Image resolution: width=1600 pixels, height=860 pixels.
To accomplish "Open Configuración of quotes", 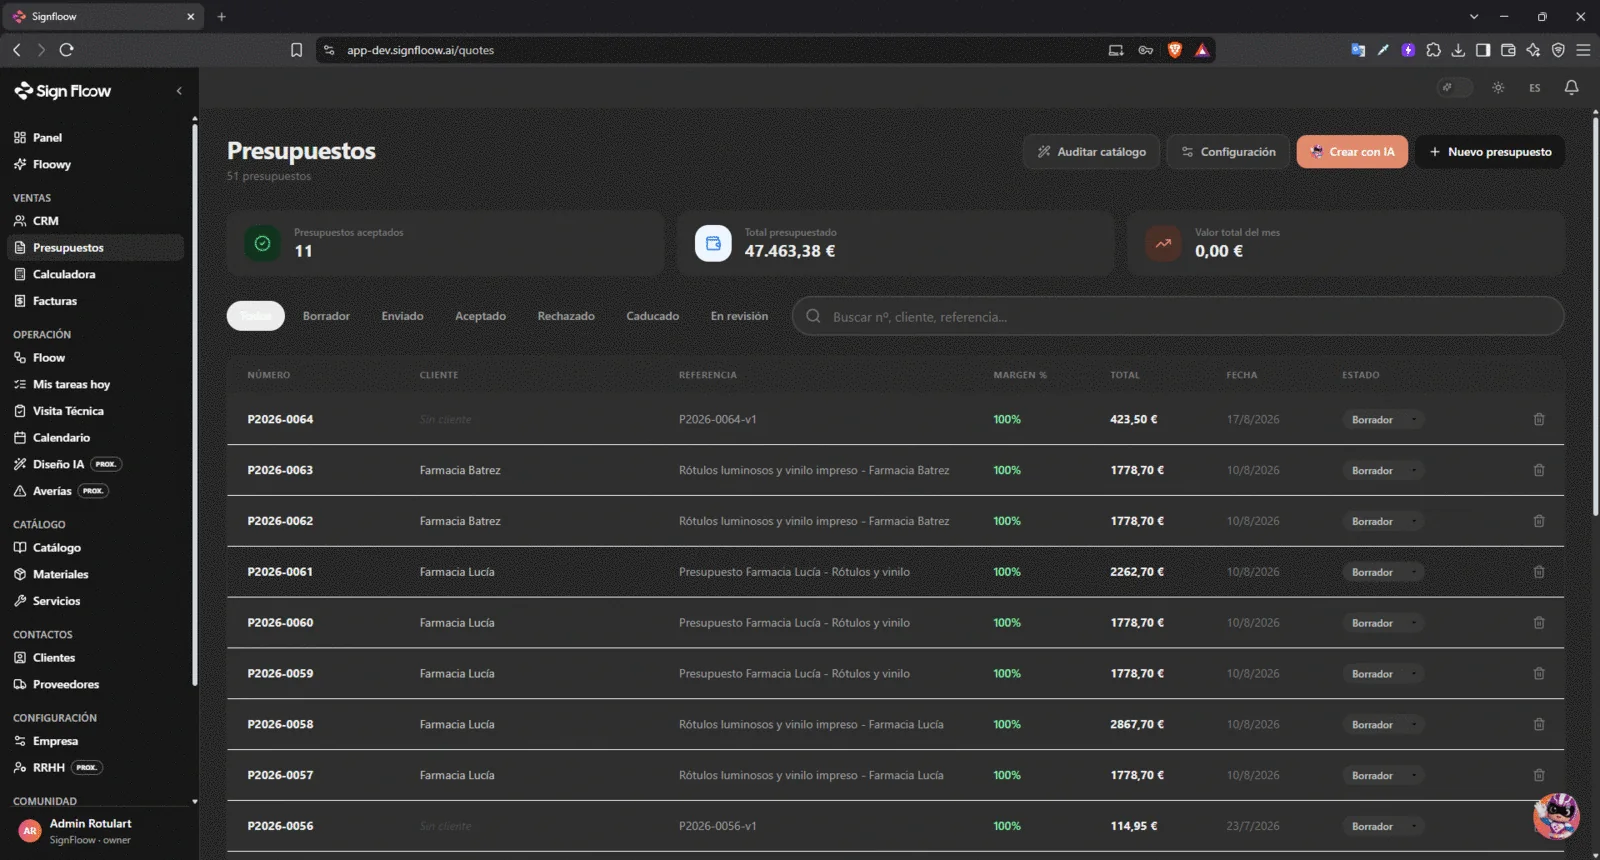I will [1228, 152].
